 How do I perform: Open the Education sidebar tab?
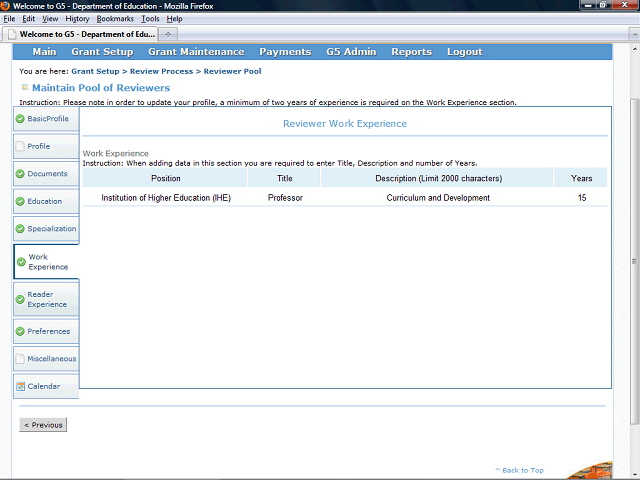pyautogui.click(x=45, y=201)
